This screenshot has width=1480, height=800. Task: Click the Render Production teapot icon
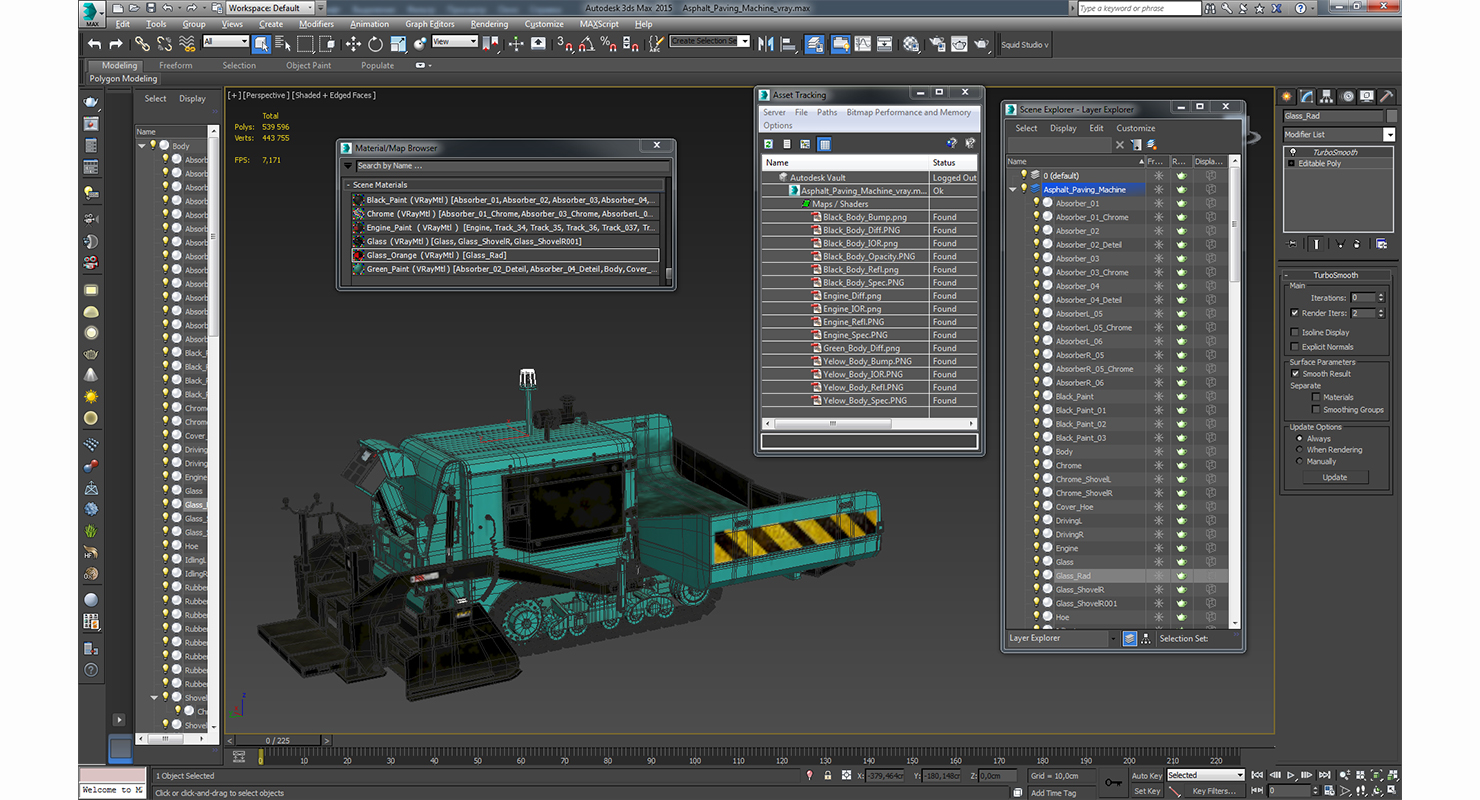pos(982,44)
